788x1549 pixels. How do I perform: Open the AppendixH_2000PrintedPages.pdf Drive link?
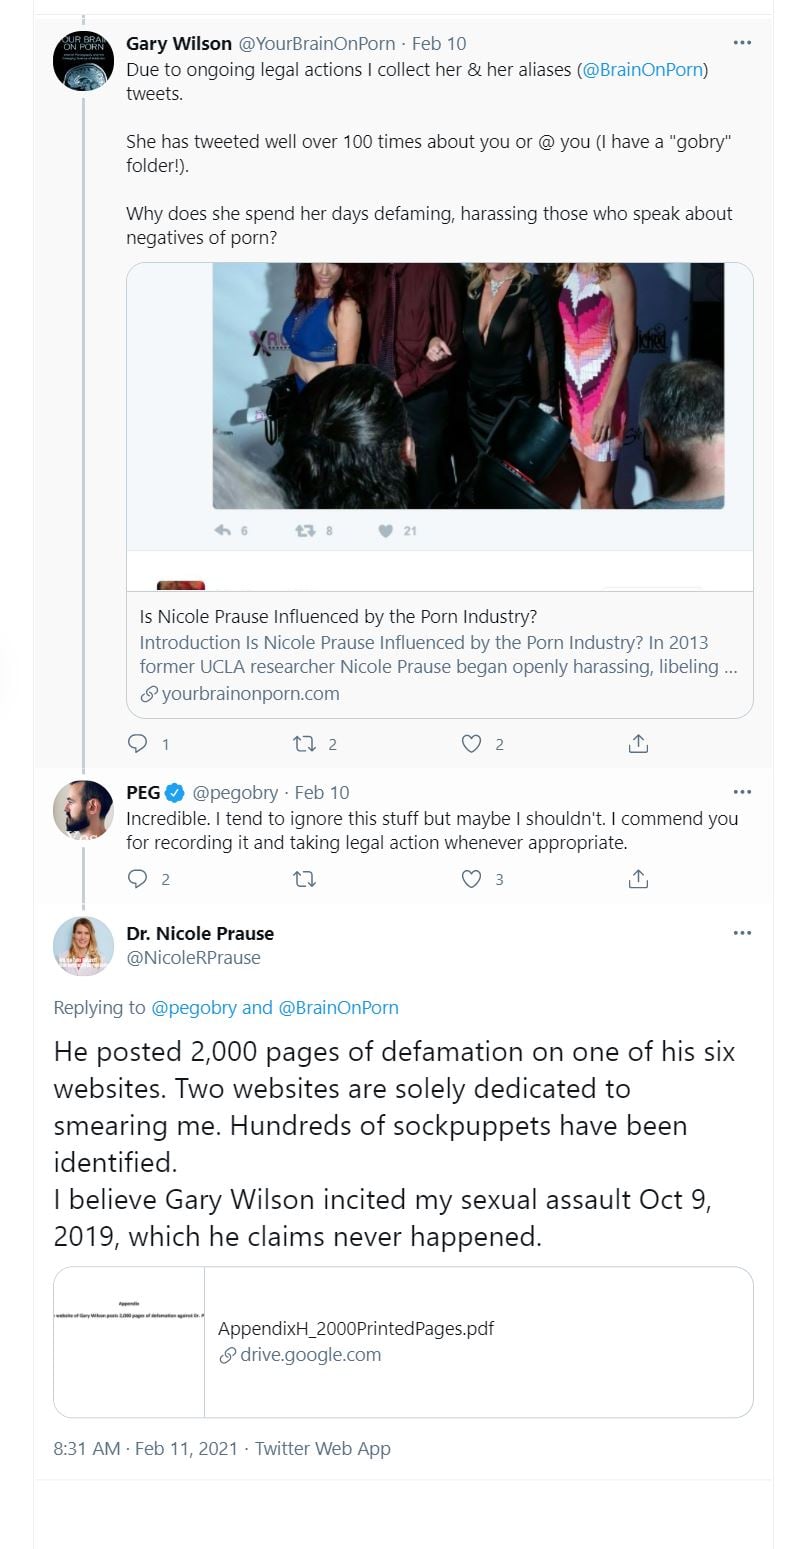click(x=402, y=1341)
